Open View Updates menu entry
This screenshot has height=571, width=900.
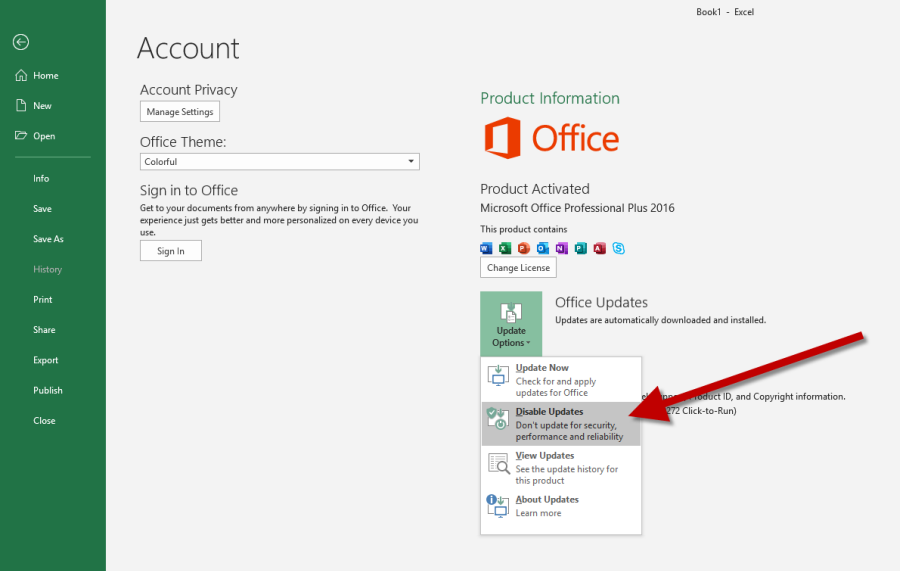pos(561,468)
